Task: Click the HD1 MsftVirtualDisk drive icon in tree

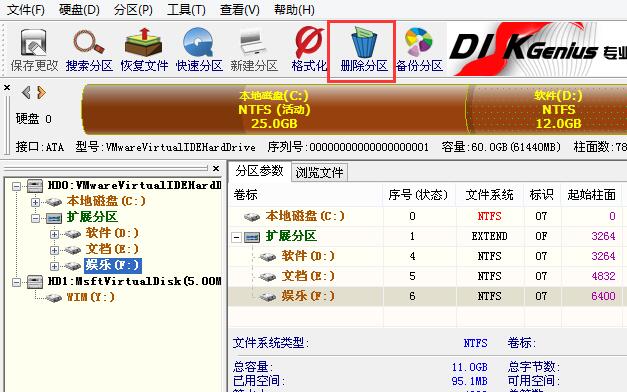Action: pos(35,281)
